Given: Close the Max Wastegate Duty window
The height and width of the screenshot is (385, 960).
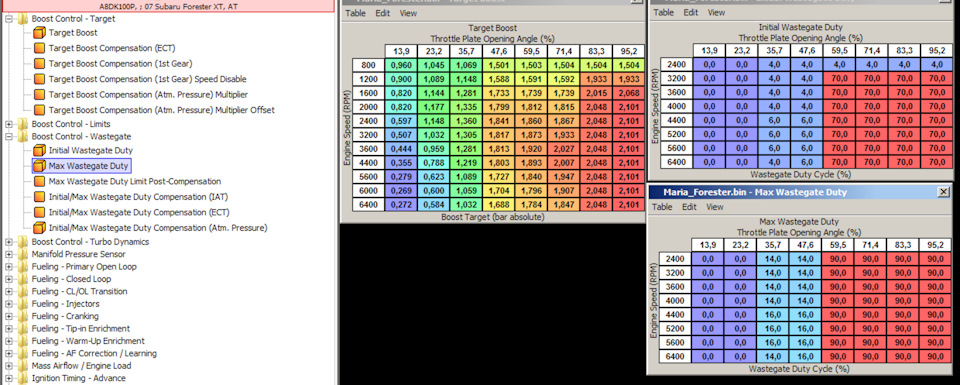Looking at the screenshot, I should click(x=943, y=192).
